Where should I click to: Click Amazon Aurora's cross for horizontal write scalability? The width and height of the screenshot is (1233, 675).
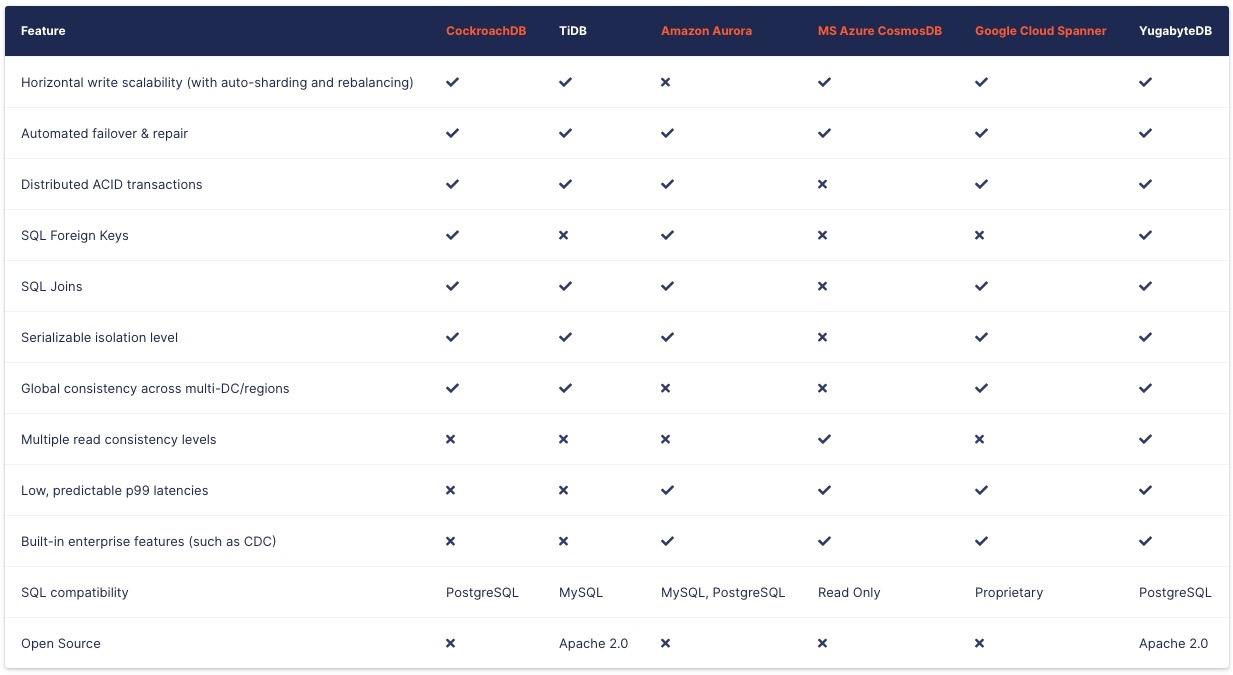666,82
